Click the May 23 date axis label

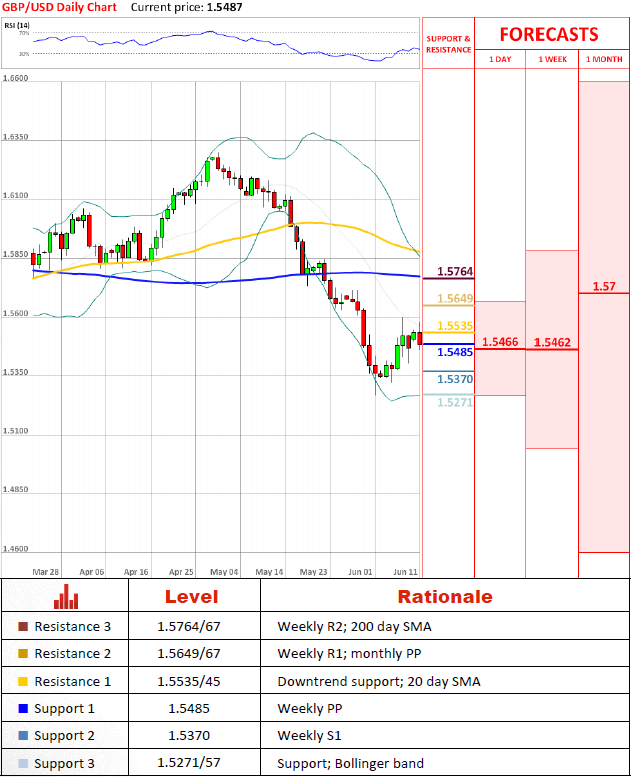[313, 572]
